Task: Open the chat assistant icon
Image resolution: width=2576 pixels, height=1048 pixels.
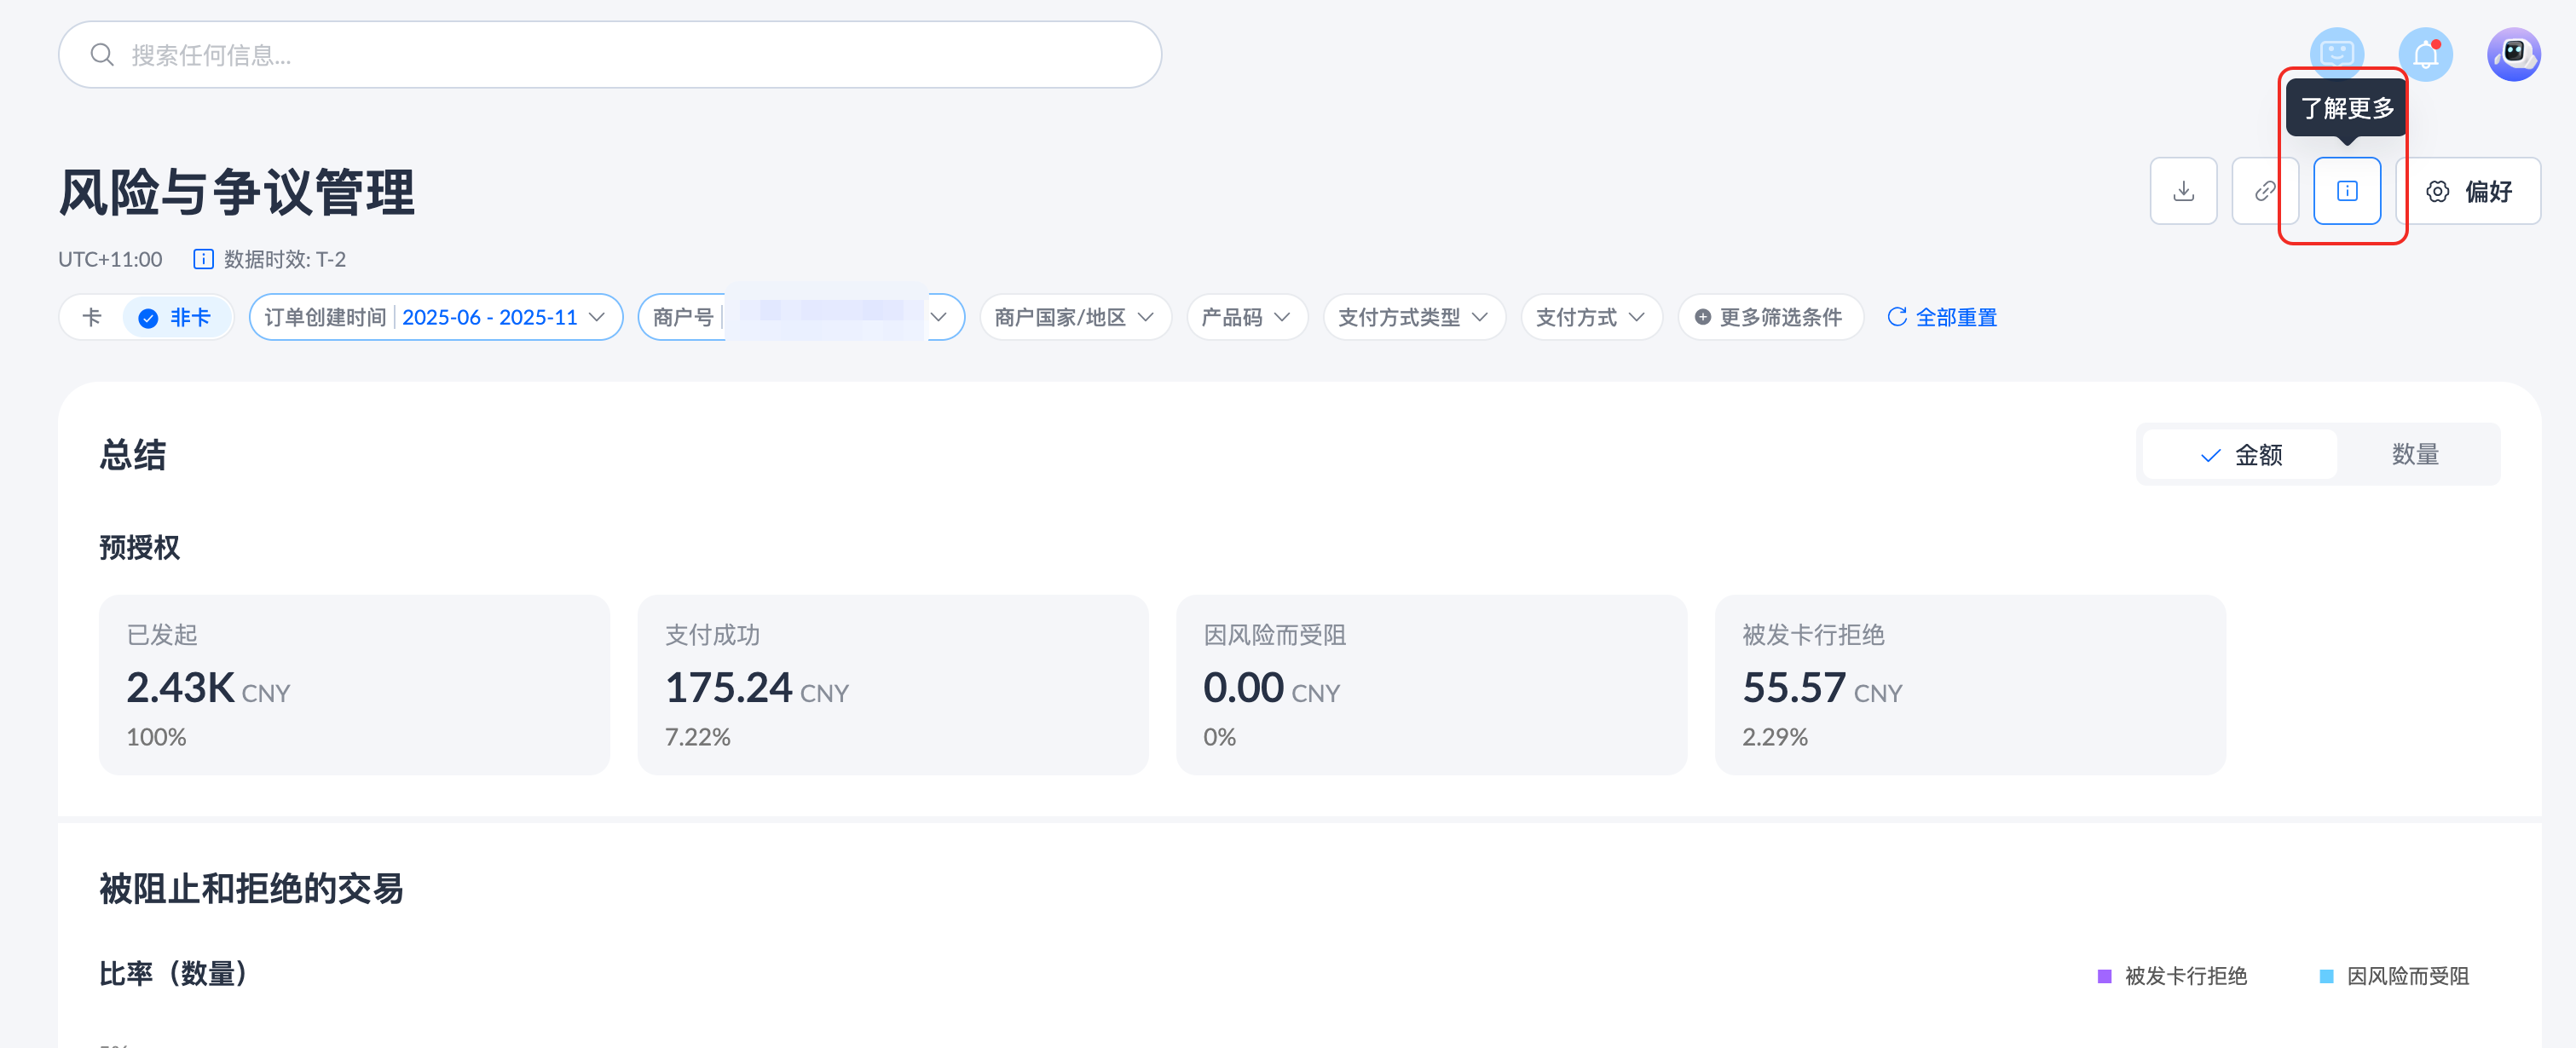Action: coord(2336,55)
